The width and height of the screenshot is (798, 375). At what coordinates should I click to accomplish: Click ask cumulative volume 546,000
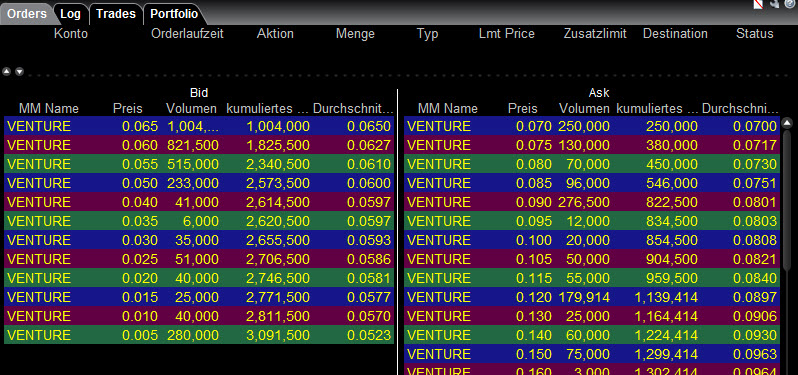[x=672, y=183]
